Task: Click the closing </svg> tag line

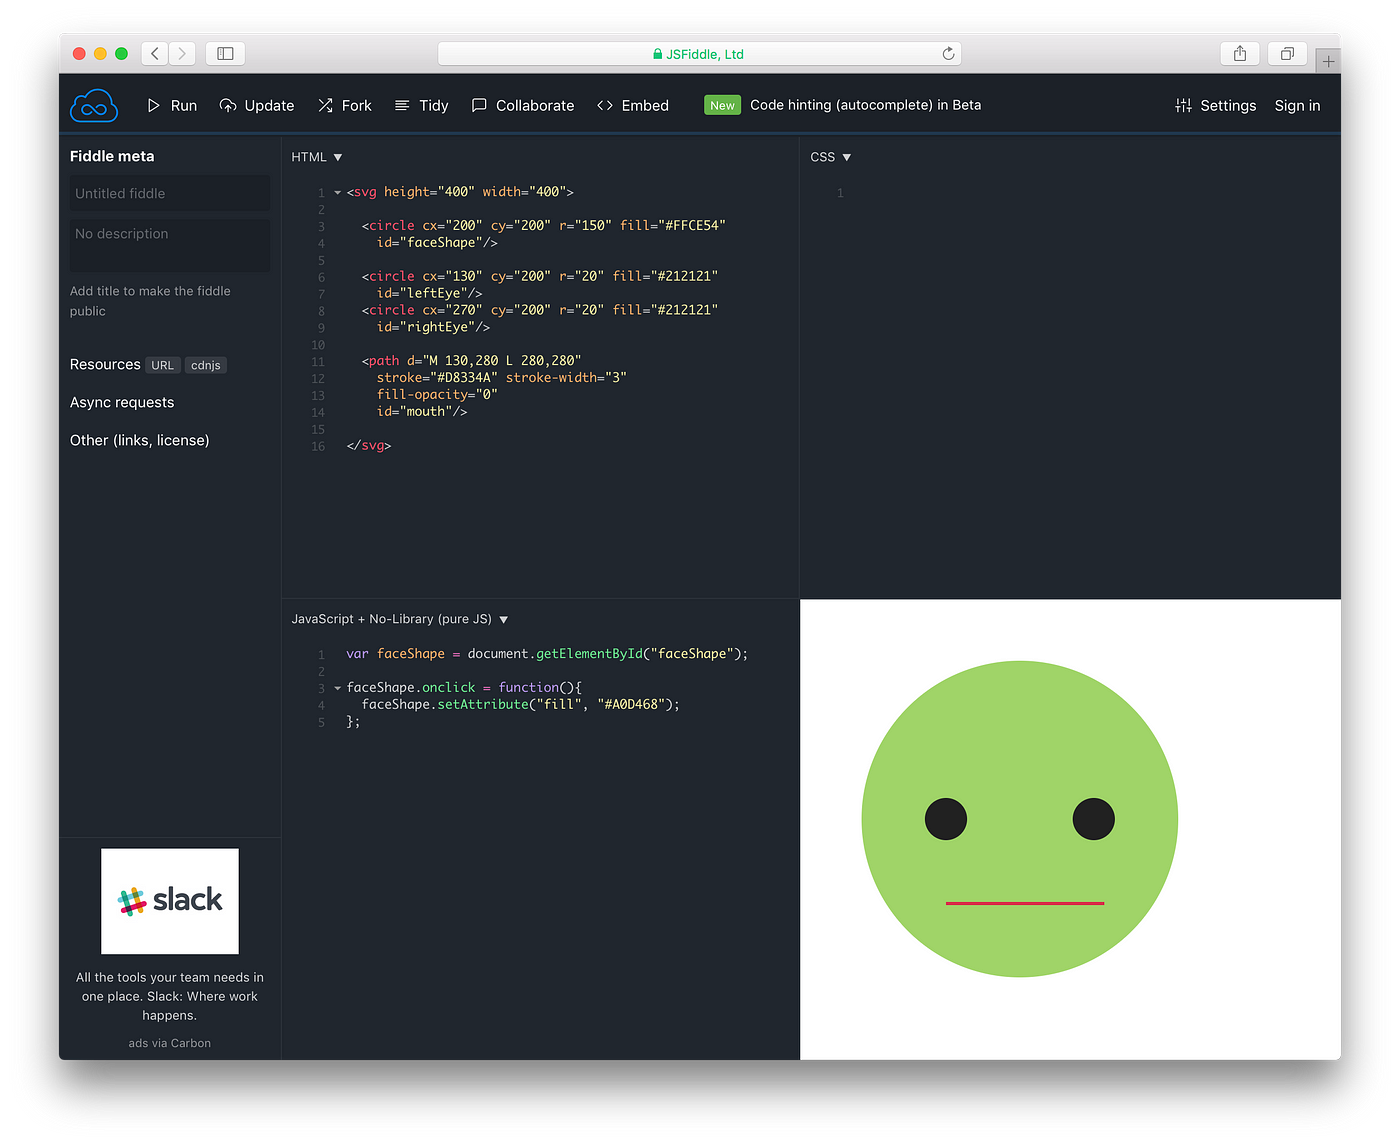Action: click(369, 445)
